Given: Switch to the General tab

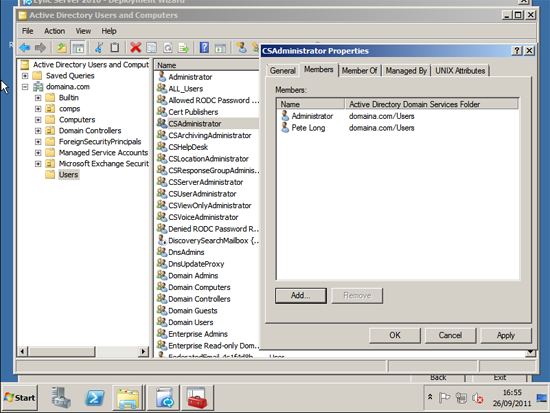Looking at the screenshot, I should pos(282,71).
